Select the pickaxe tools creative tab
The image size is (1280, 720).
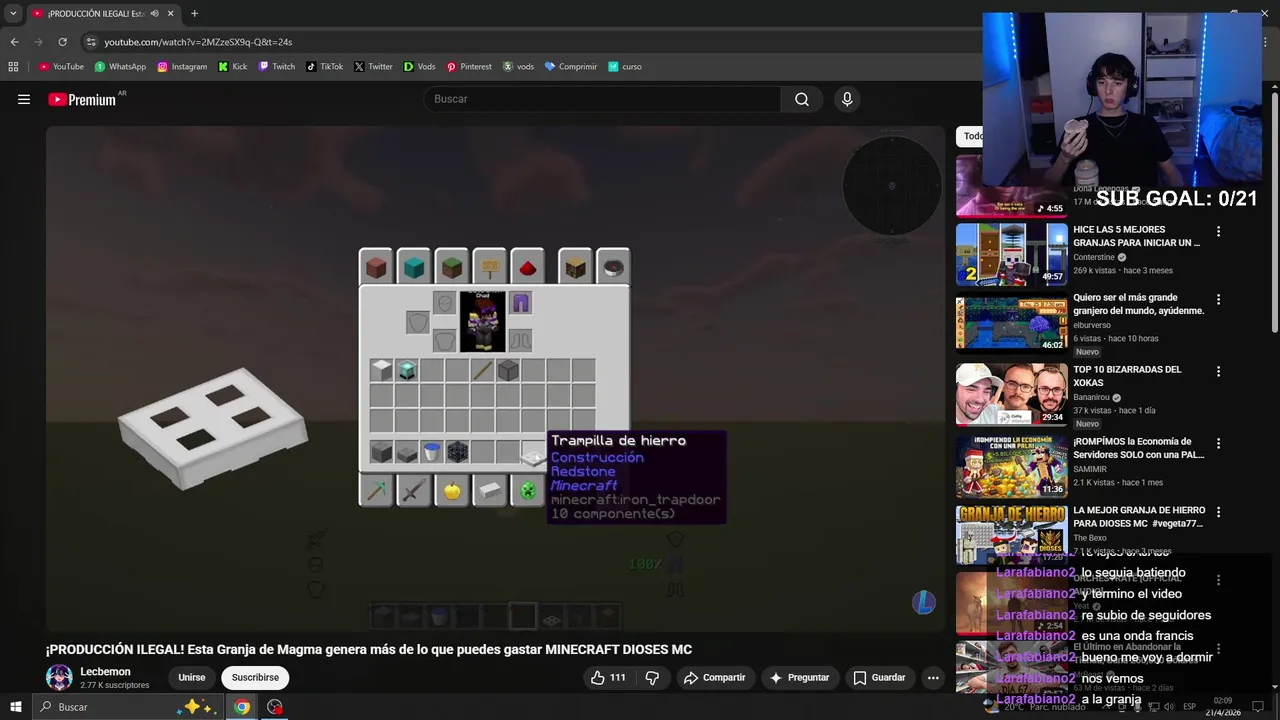pos(376,490)
